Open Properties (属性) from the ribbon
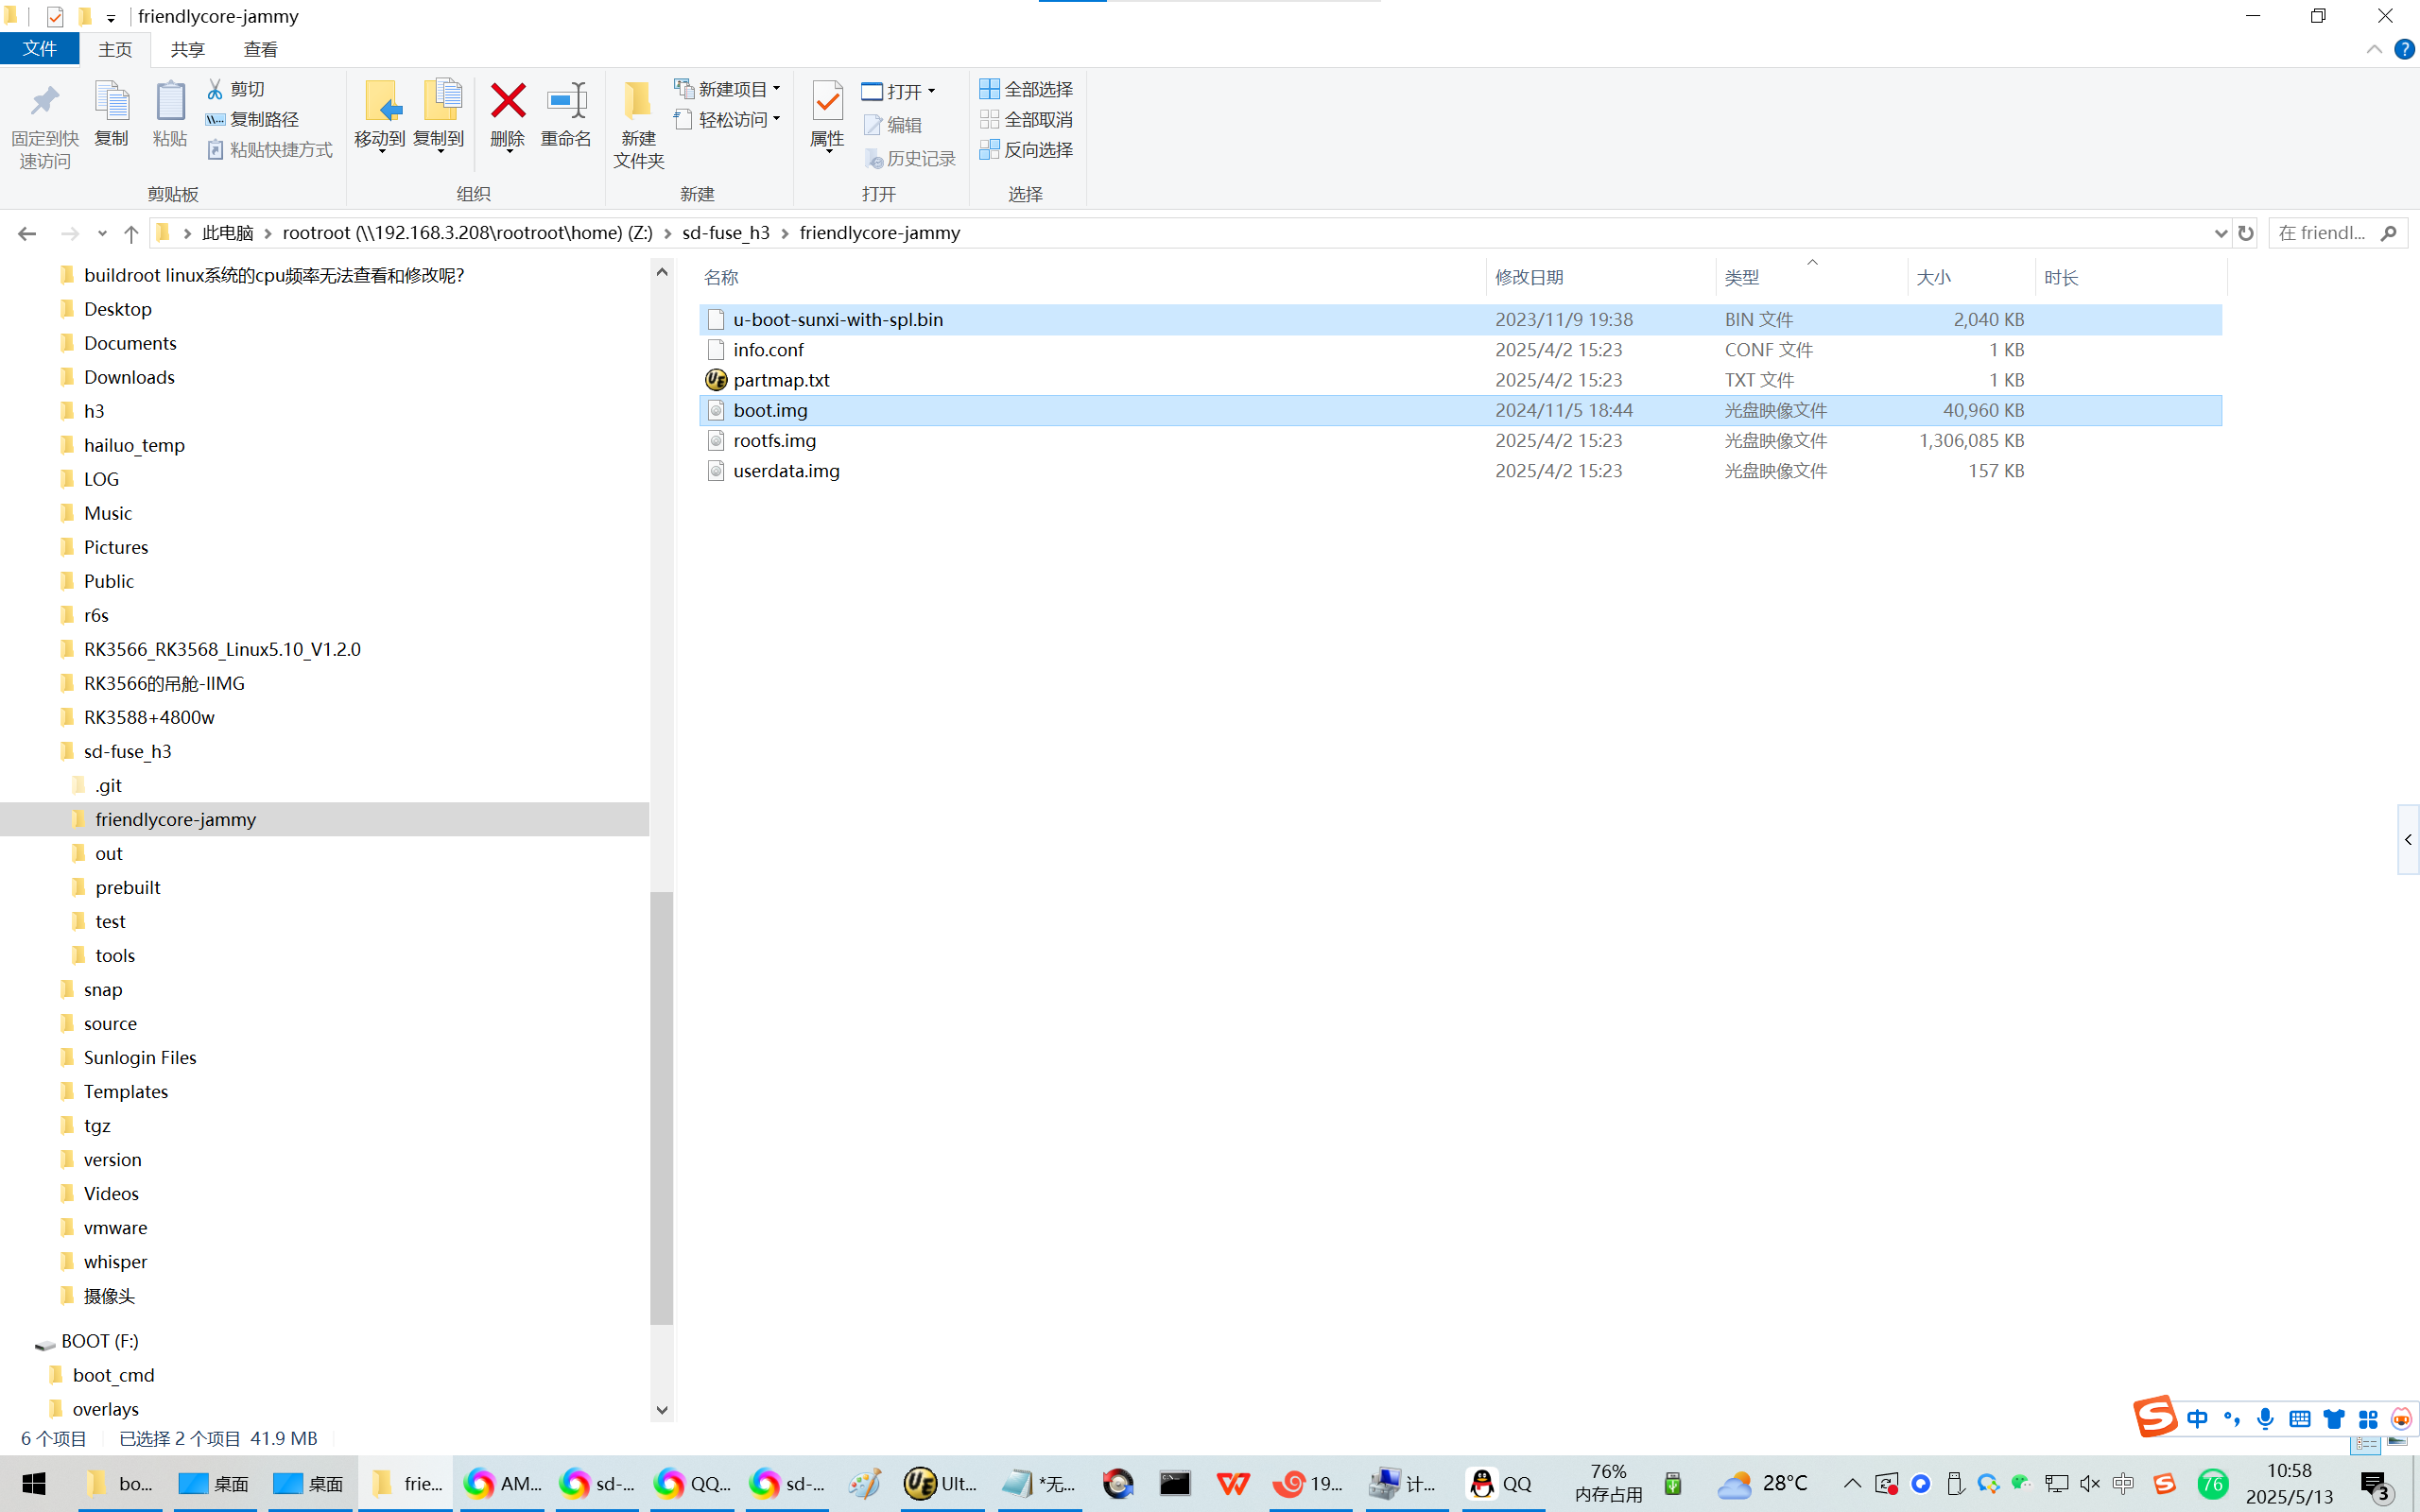This screenshot has width=2420, height=1512. coord(827,102)
